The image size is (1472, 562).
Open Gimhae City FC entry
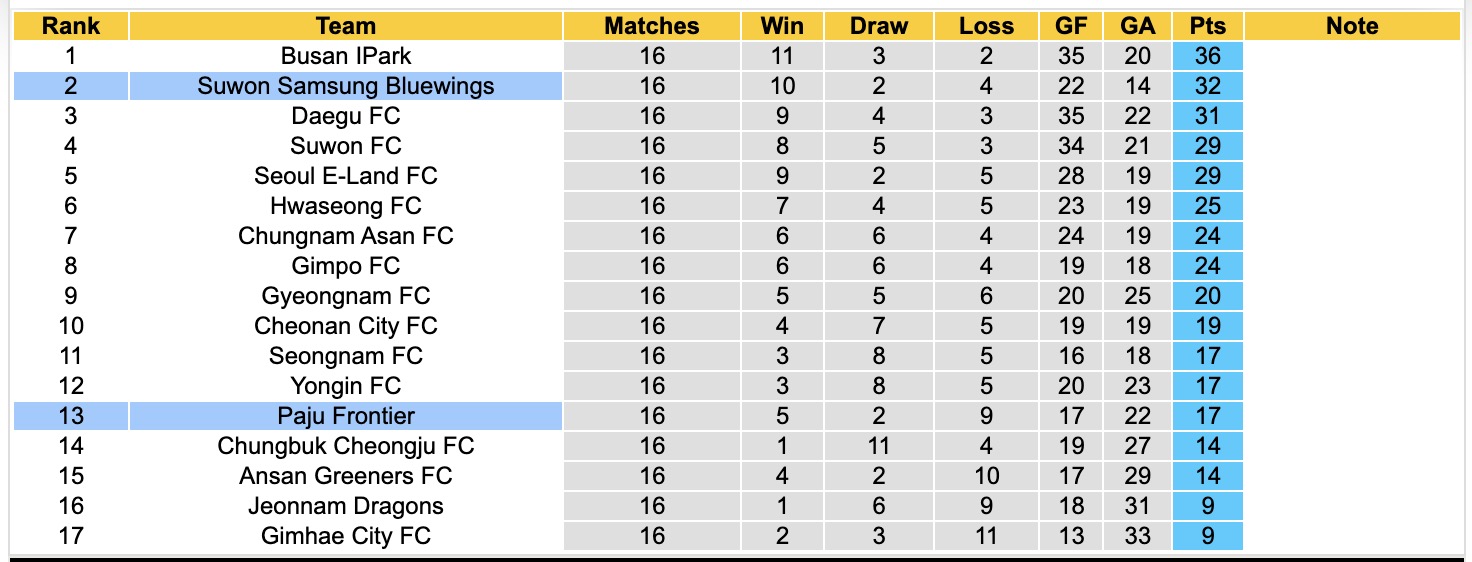point(346,536)
